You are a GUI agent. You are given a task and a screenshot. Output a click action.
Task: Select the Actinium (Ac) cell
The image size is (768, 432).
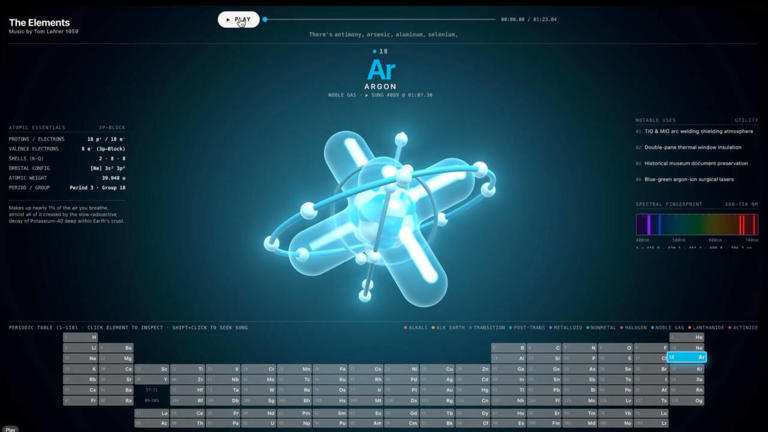pos(152,423)
